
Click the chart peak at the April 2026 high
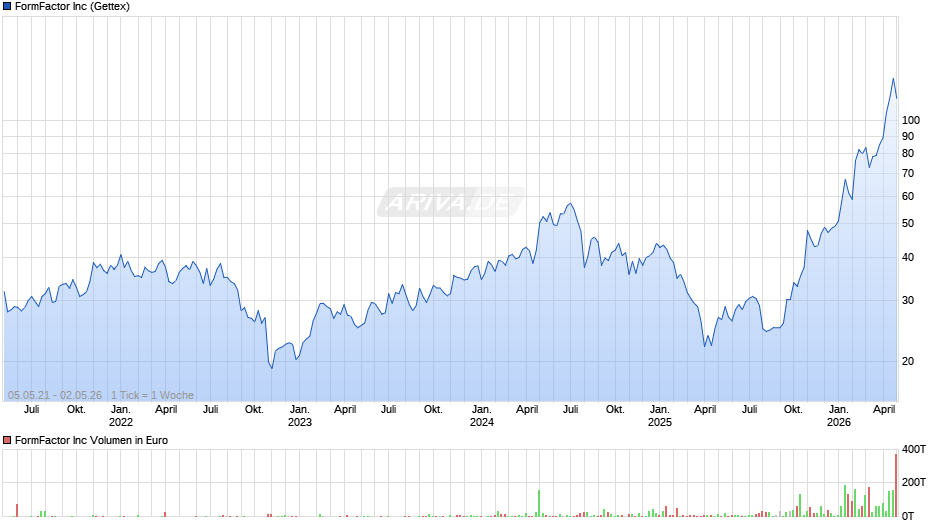pyautogui.click(x=893, y=79)
